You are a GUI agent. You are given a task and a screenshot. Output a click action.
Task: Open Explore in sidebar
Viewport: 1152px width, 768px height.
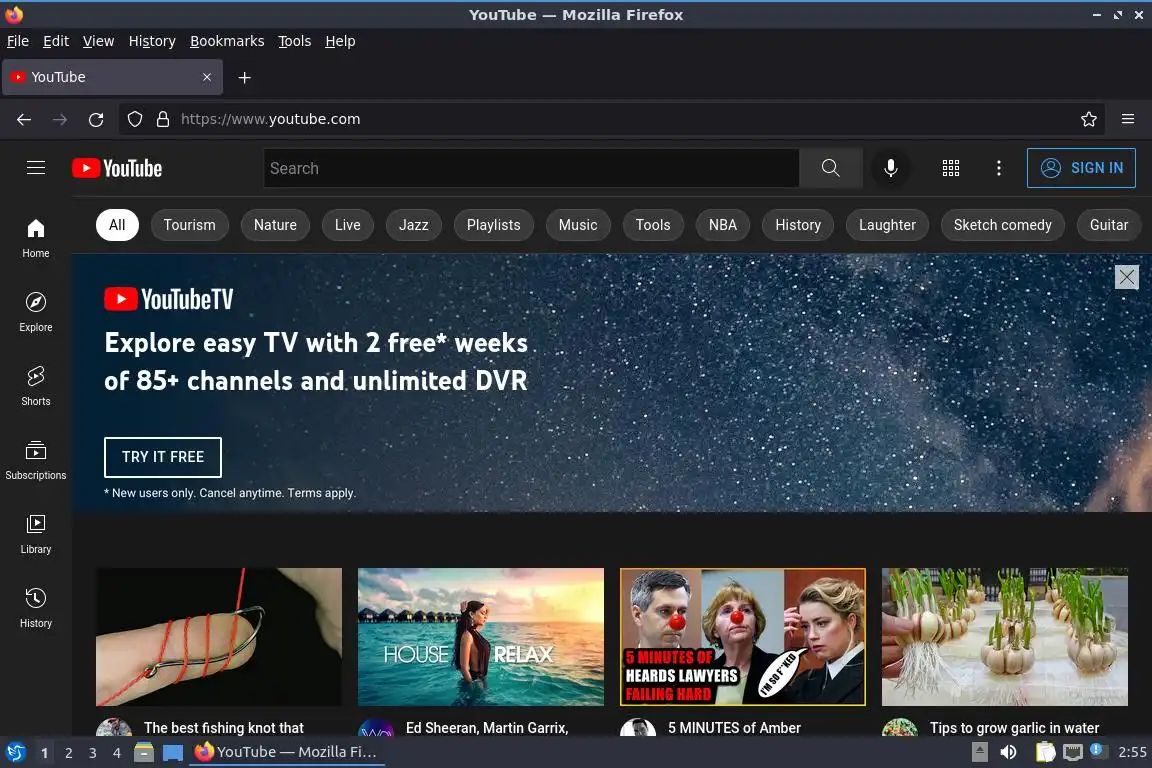pyautogui.click(x=36, y=312)
